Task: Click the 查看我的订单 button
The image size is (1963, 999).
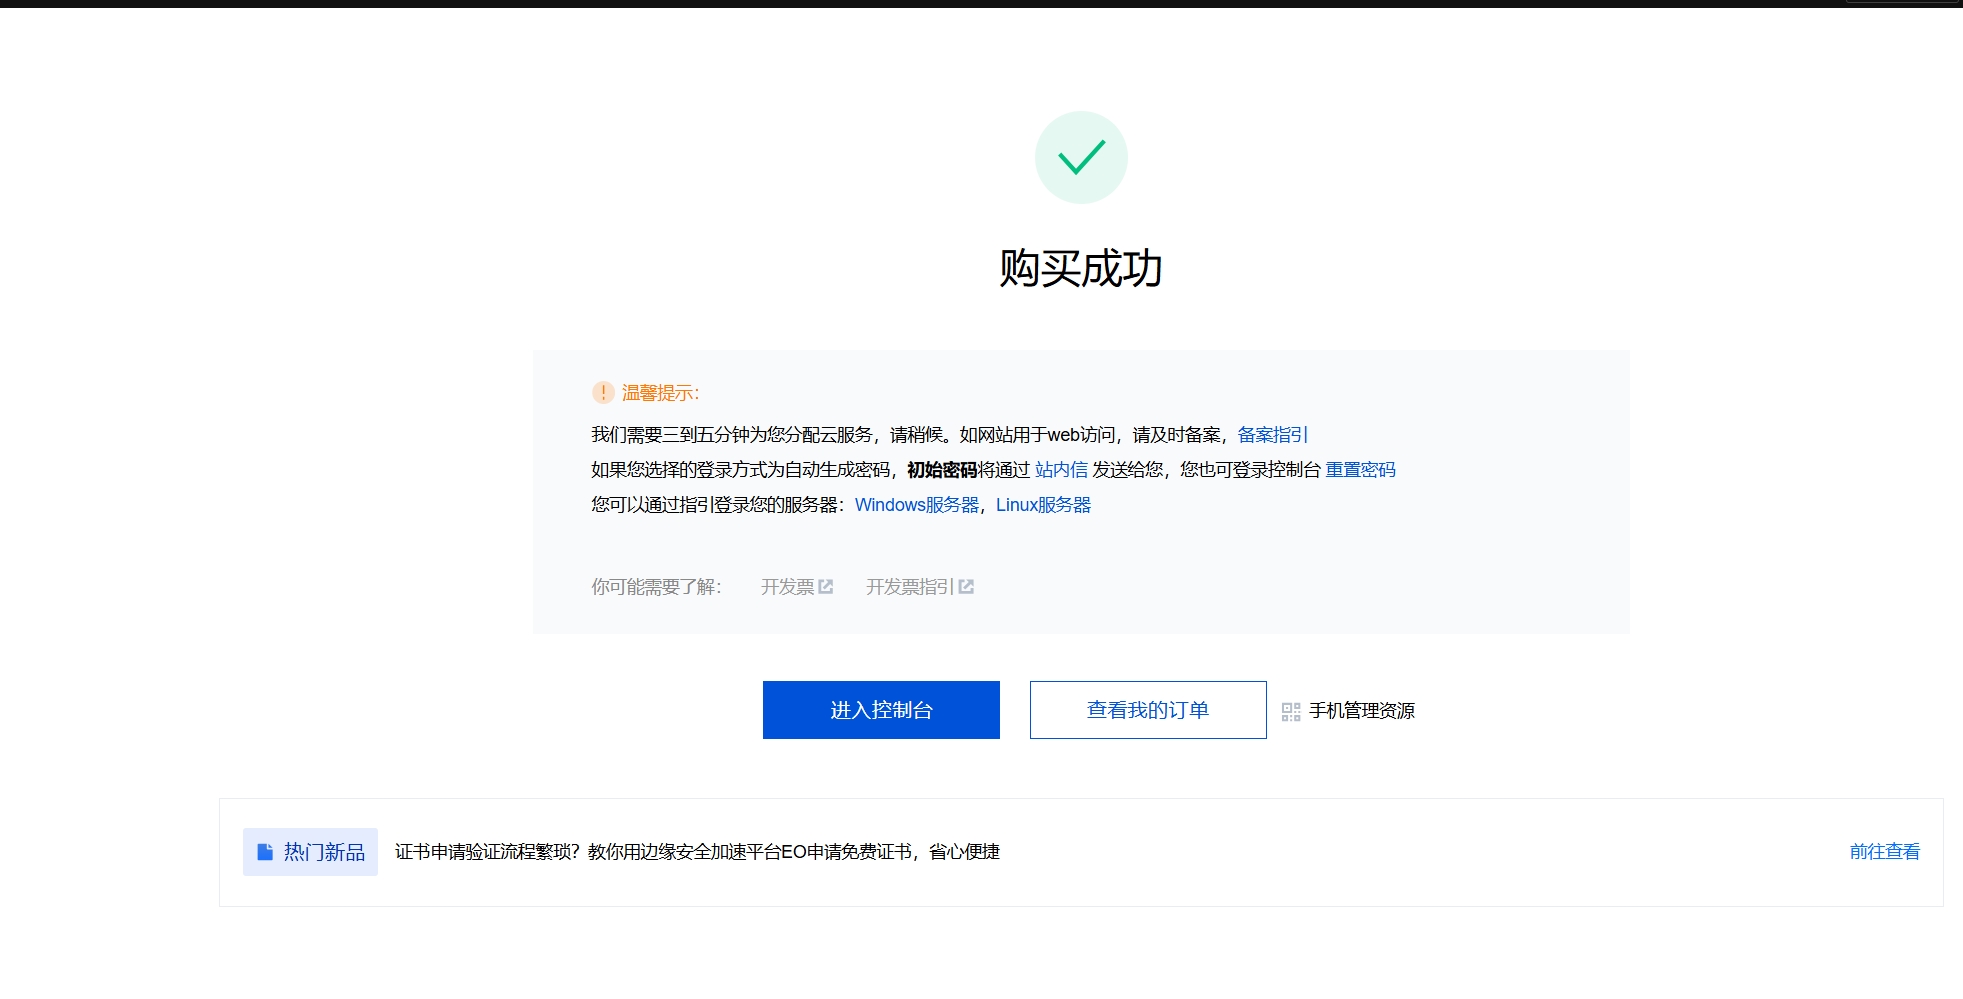Action: [1148, 710]
